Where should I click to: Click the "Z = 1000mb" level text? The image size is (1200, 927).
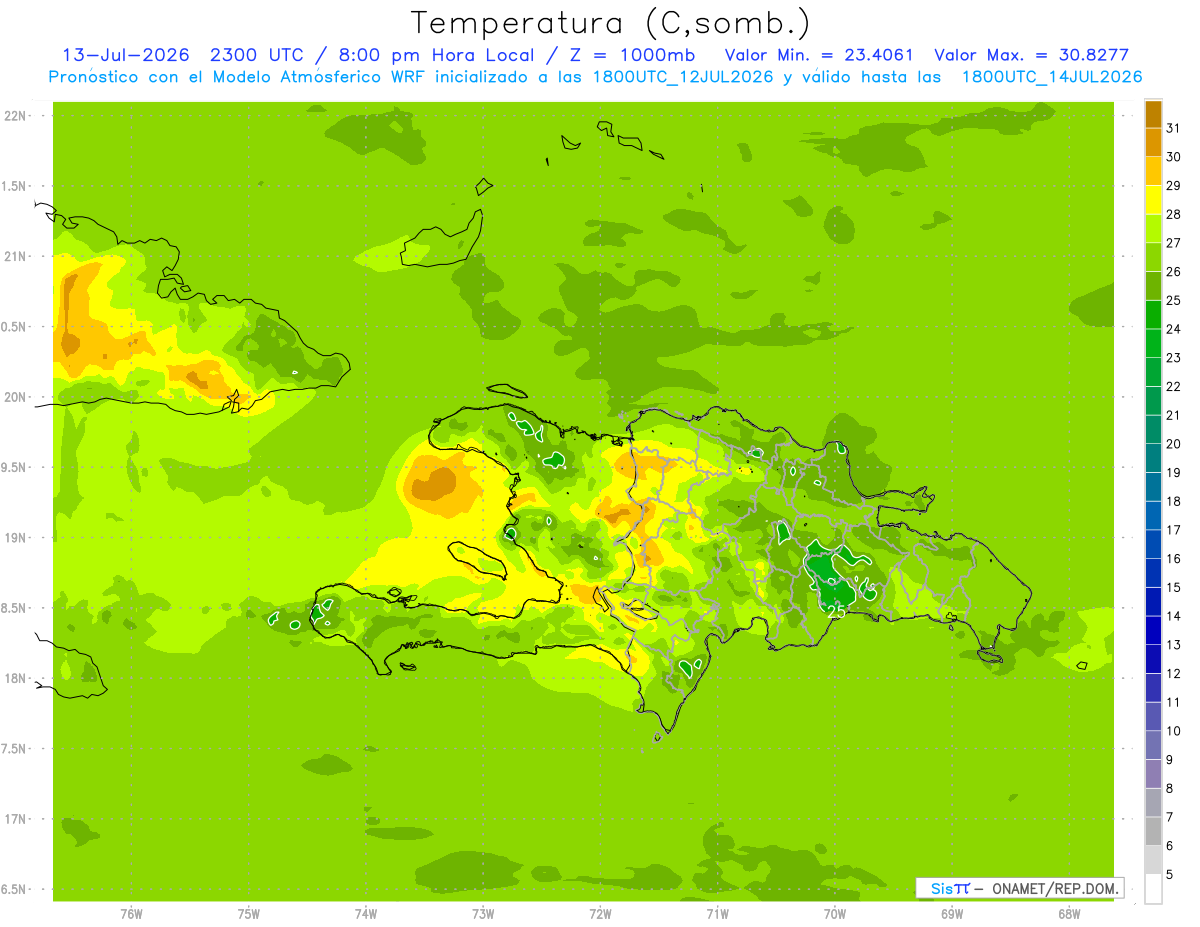(633, 55)
